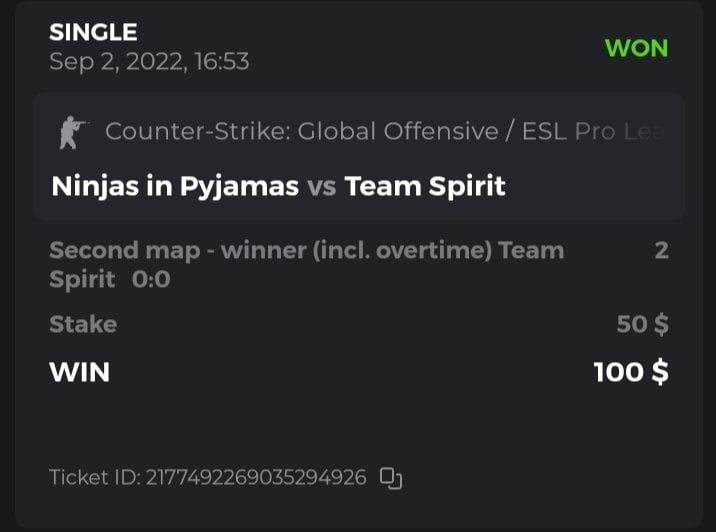Click the 50 $ stake amount

(x=642, y=324)
